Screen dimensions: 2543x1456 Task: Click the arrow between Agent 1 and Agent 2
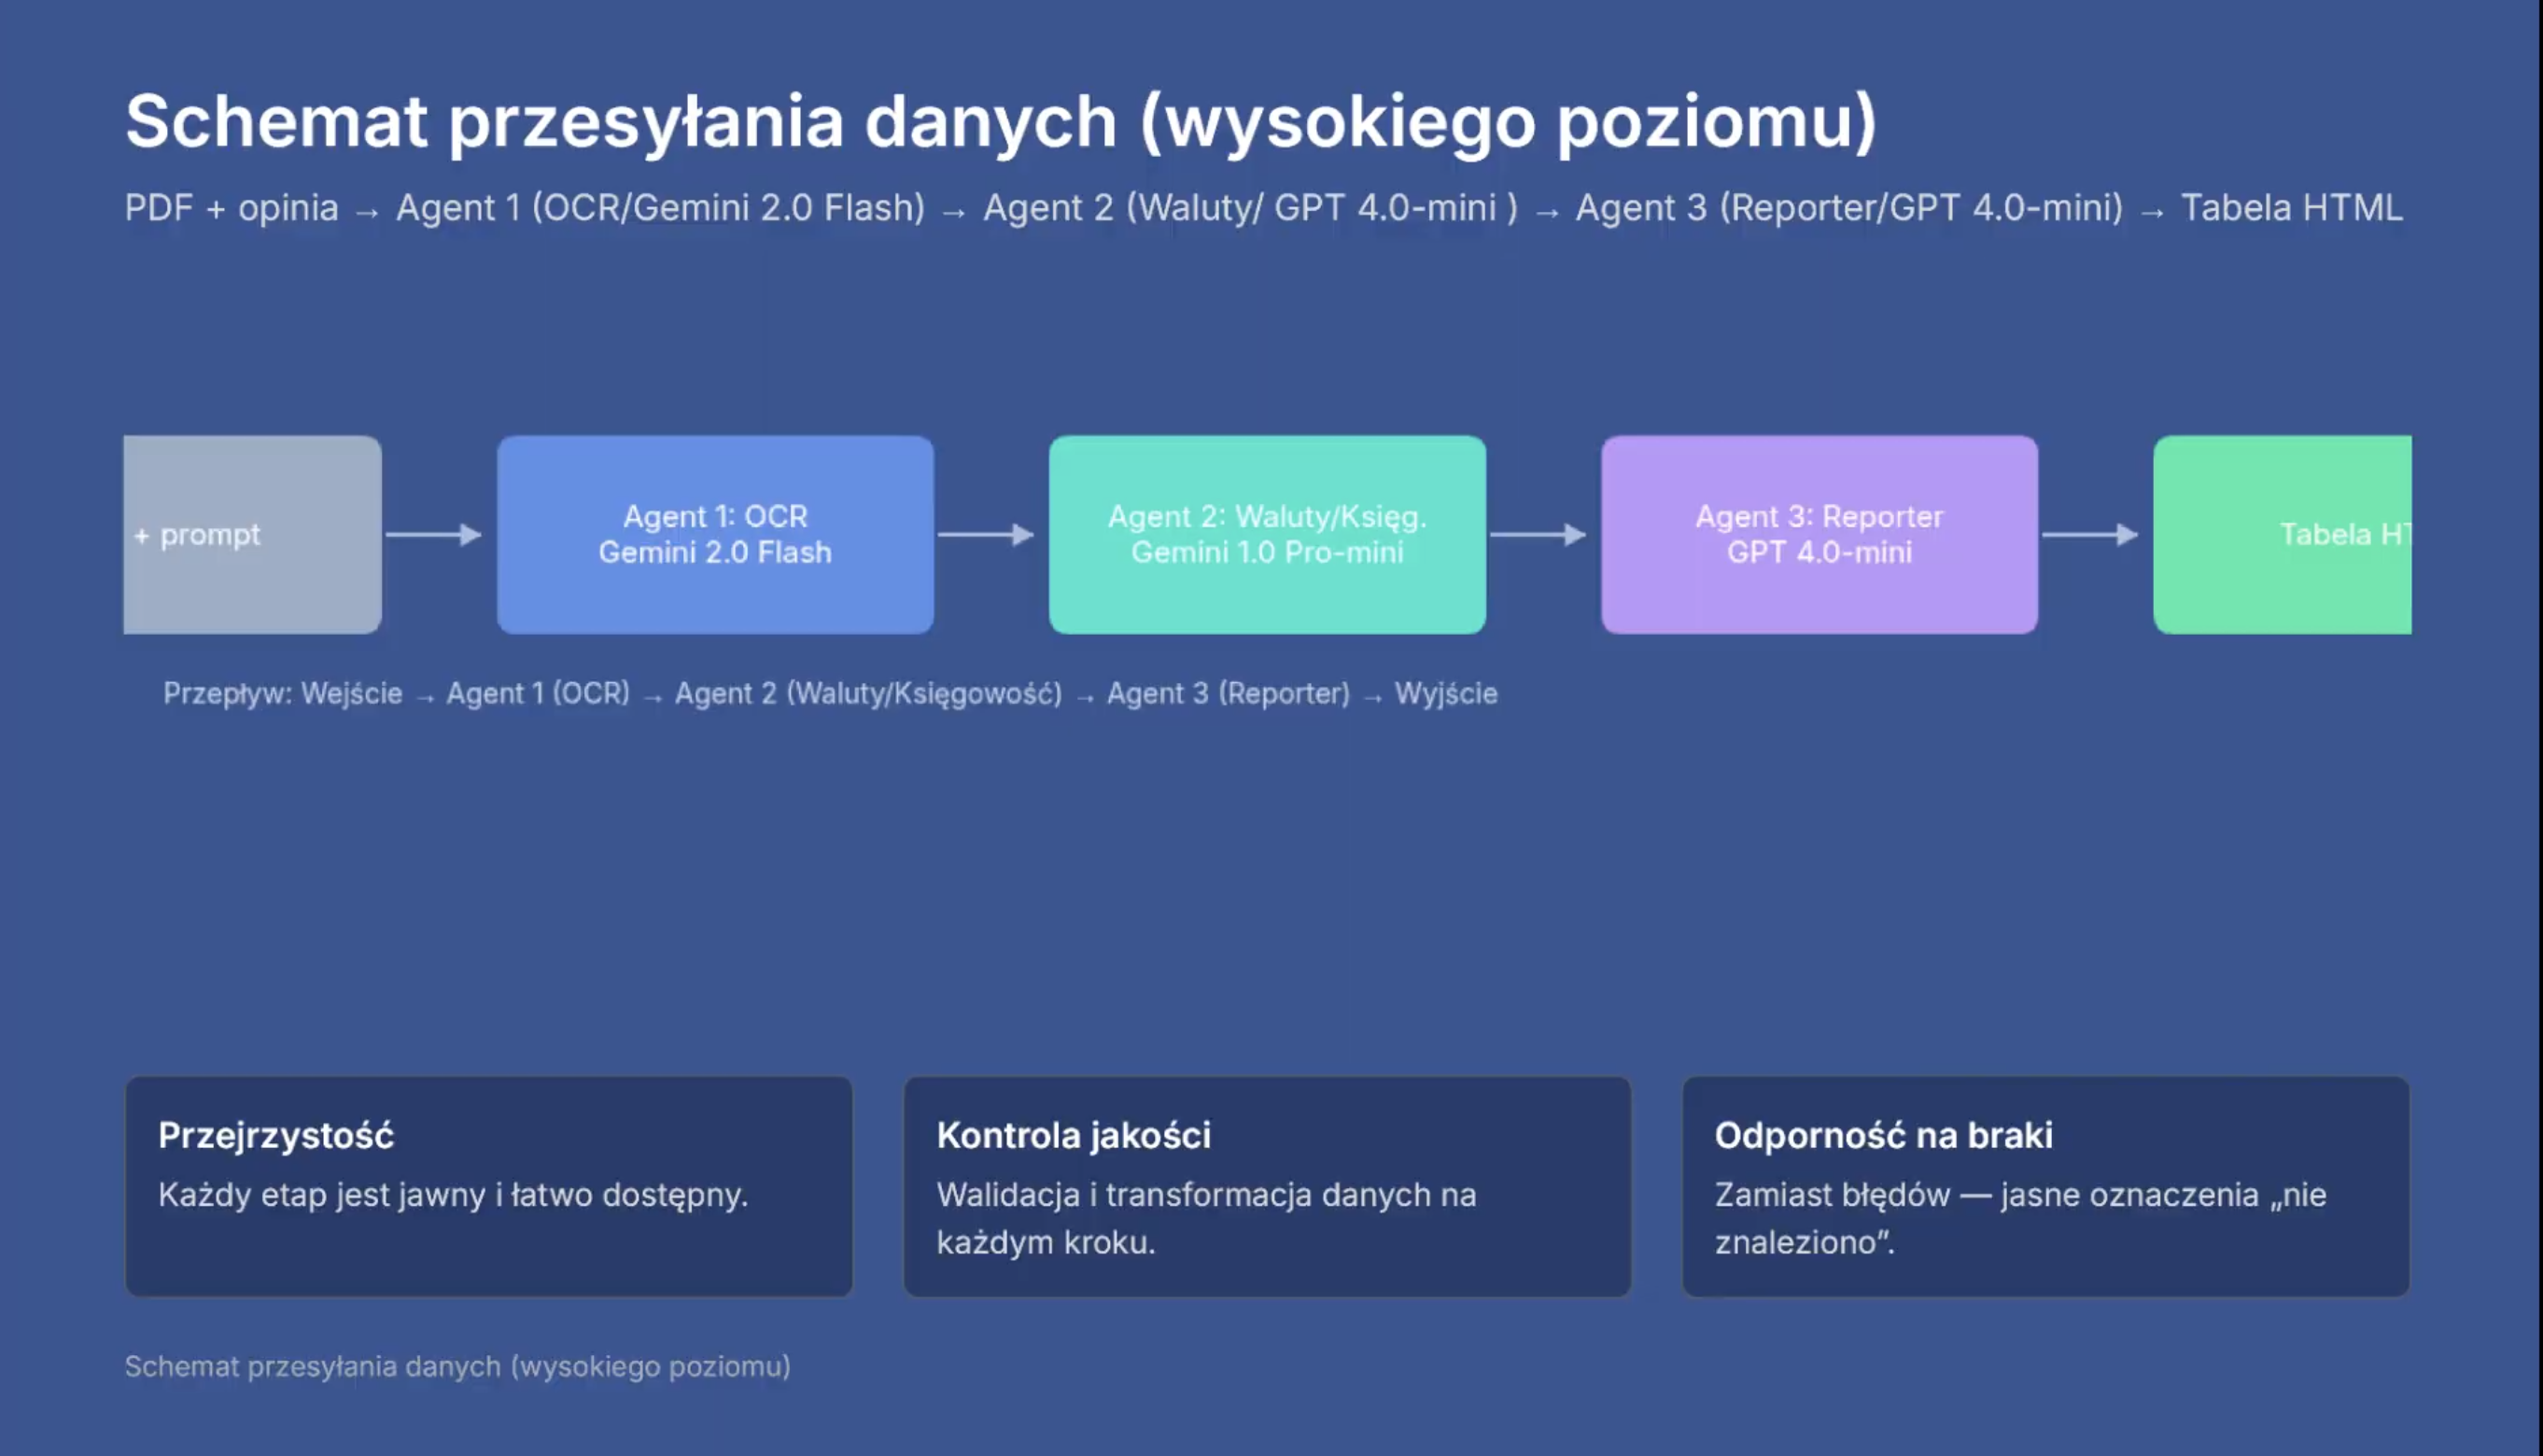985,535
